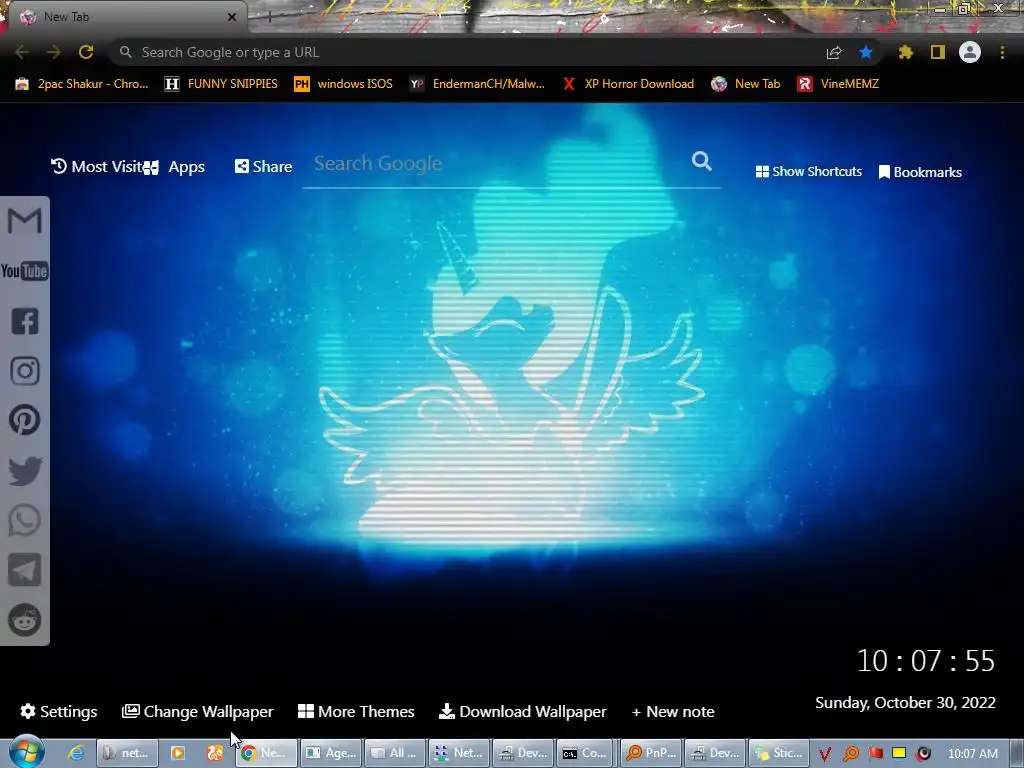This screenshot has height=768, width=1024.
Task: Open Twitter from the left sidebar
Action: pyautogui.click(x=25, y=471)
